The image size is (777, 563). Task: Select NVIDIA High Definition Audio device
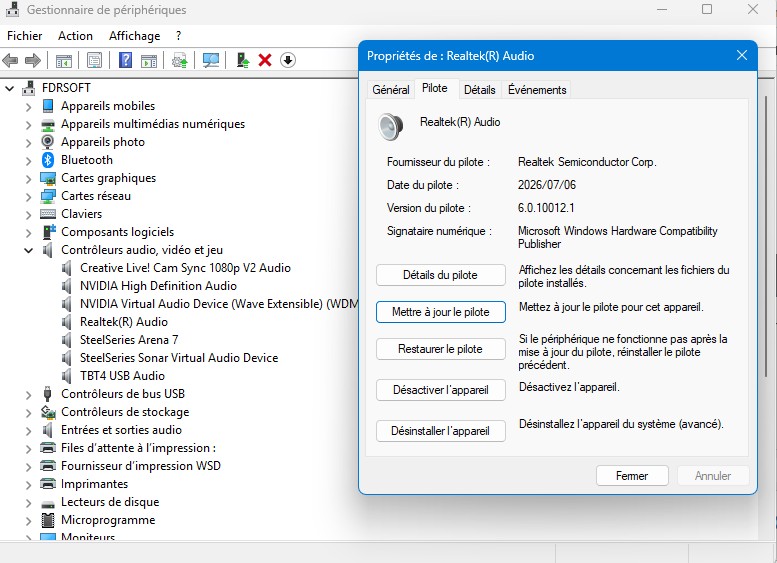(x=158, y=286)
